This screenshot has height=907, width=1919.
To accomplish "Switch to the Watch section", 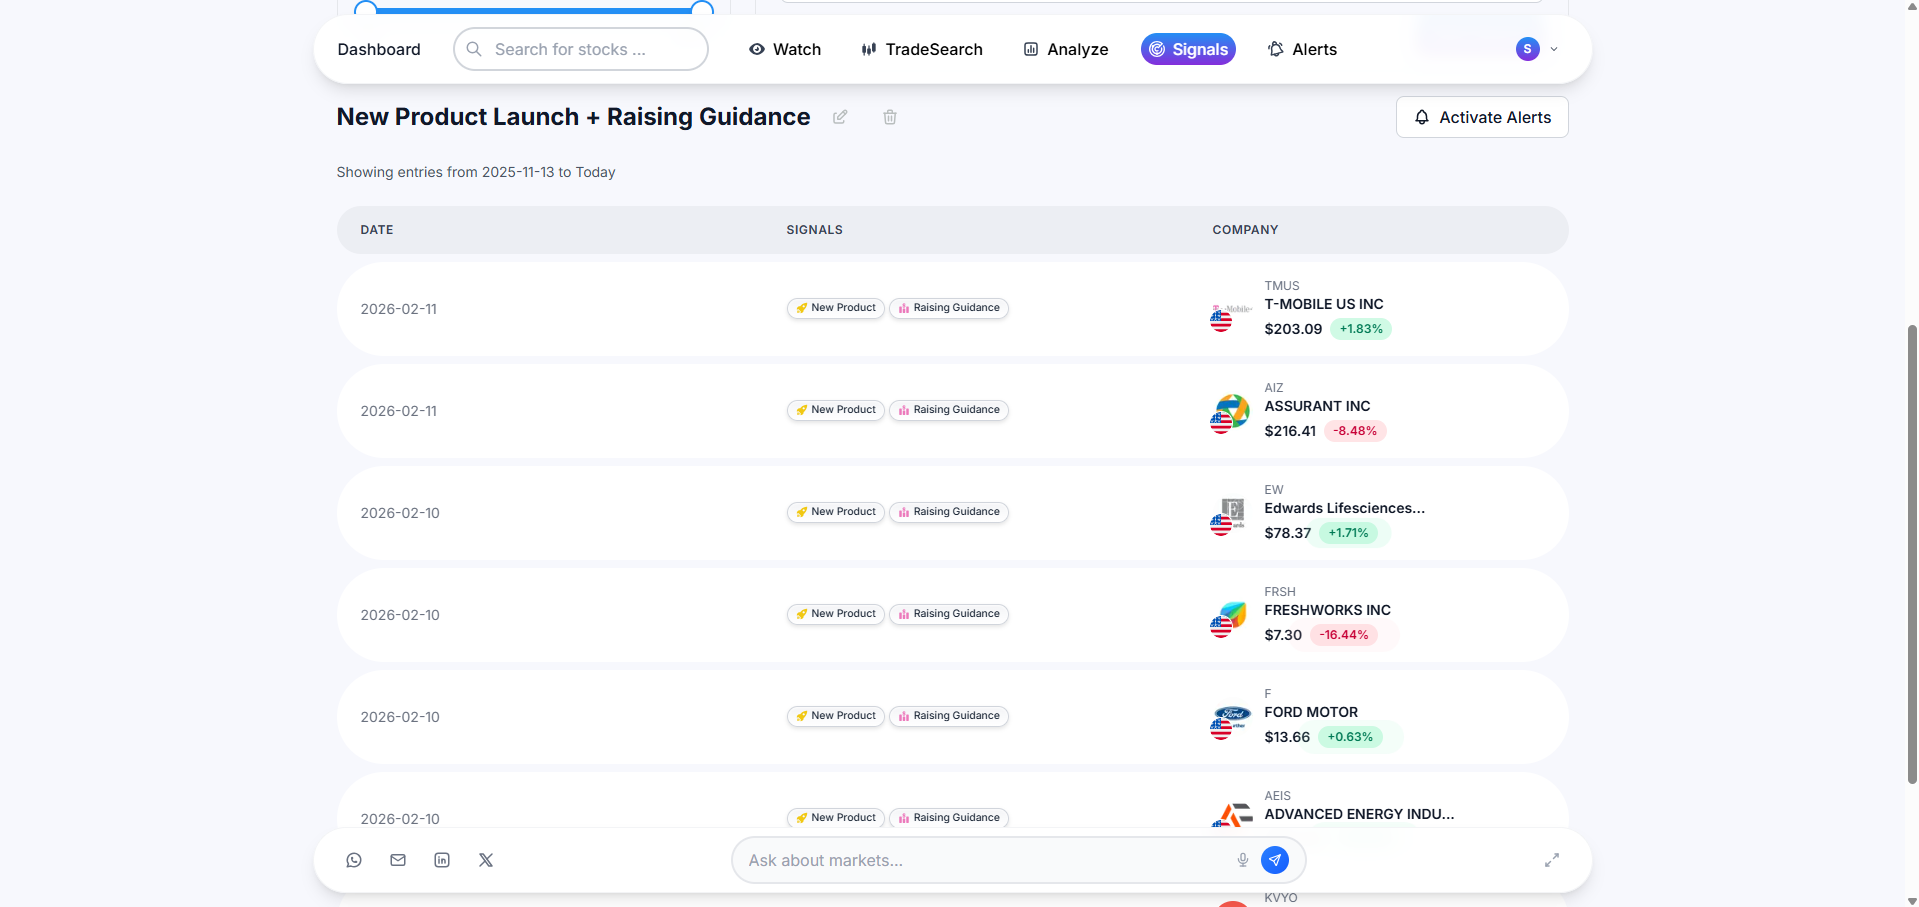I will click(785, 49).
